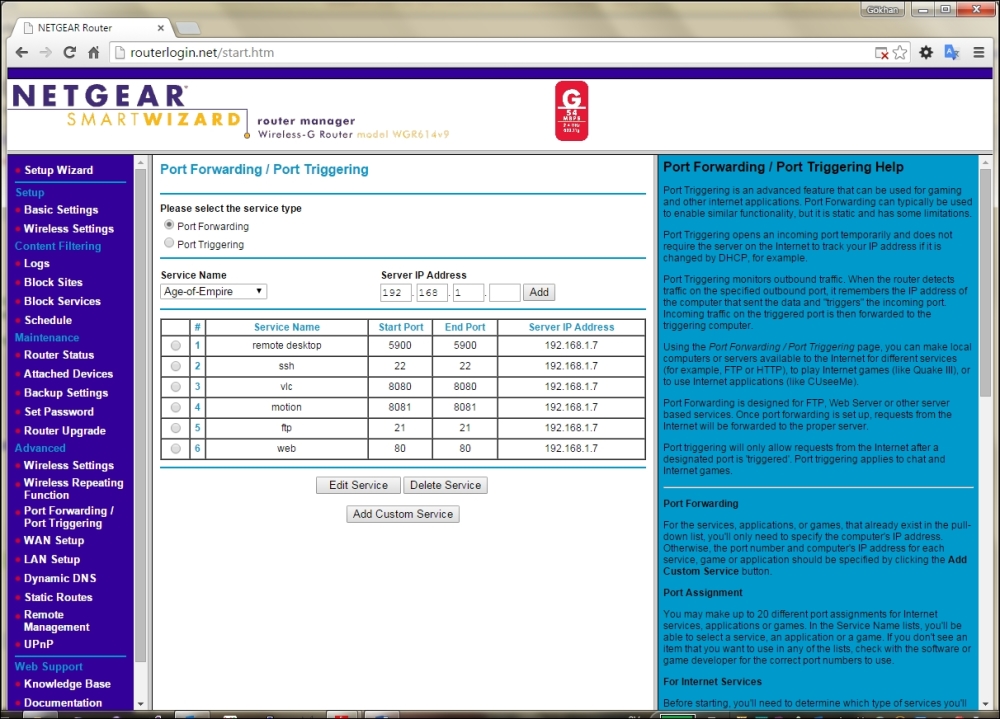Click the sidebar scroll up arrow
Image resolution: width=1000 pixels, height=719 pixels.
pyautogui.click(x=140, y=163)
